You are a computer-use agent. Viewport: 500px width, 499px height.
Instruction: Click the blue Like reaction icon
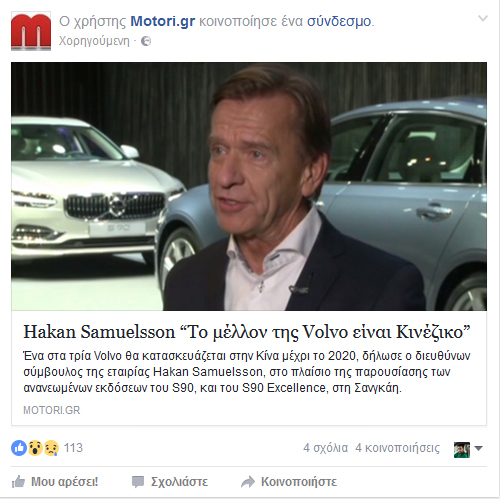[x=19, y=448]
